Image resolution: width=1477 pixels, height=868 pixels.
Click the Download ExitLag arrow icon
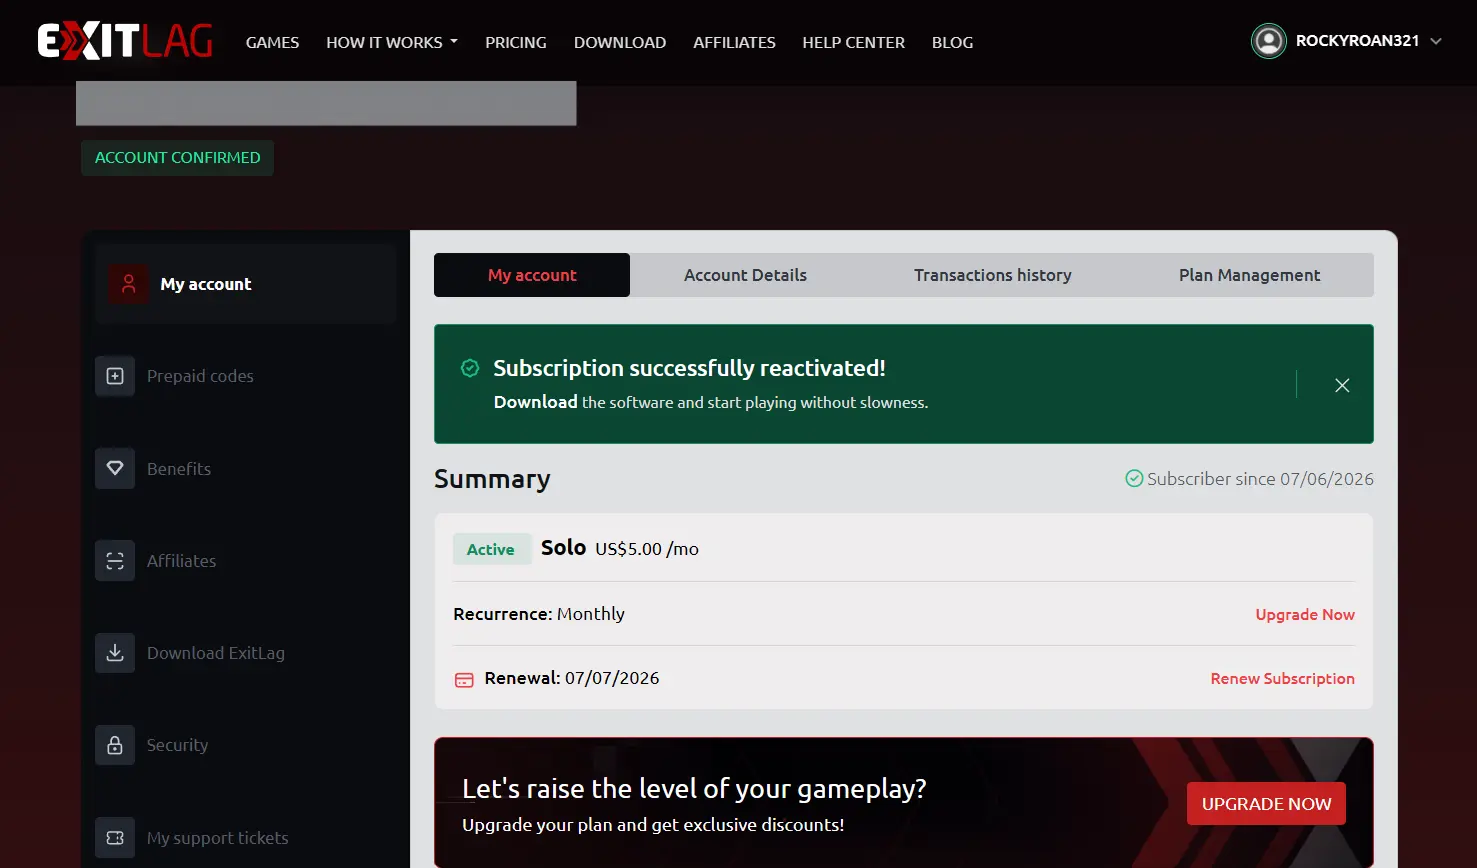115,653
